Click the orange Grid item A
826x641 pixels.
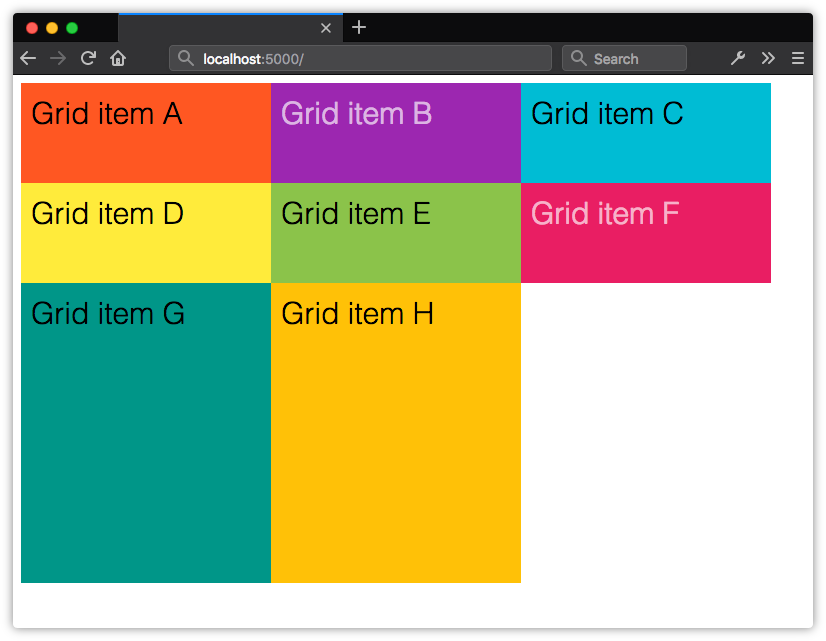(146, 133)
